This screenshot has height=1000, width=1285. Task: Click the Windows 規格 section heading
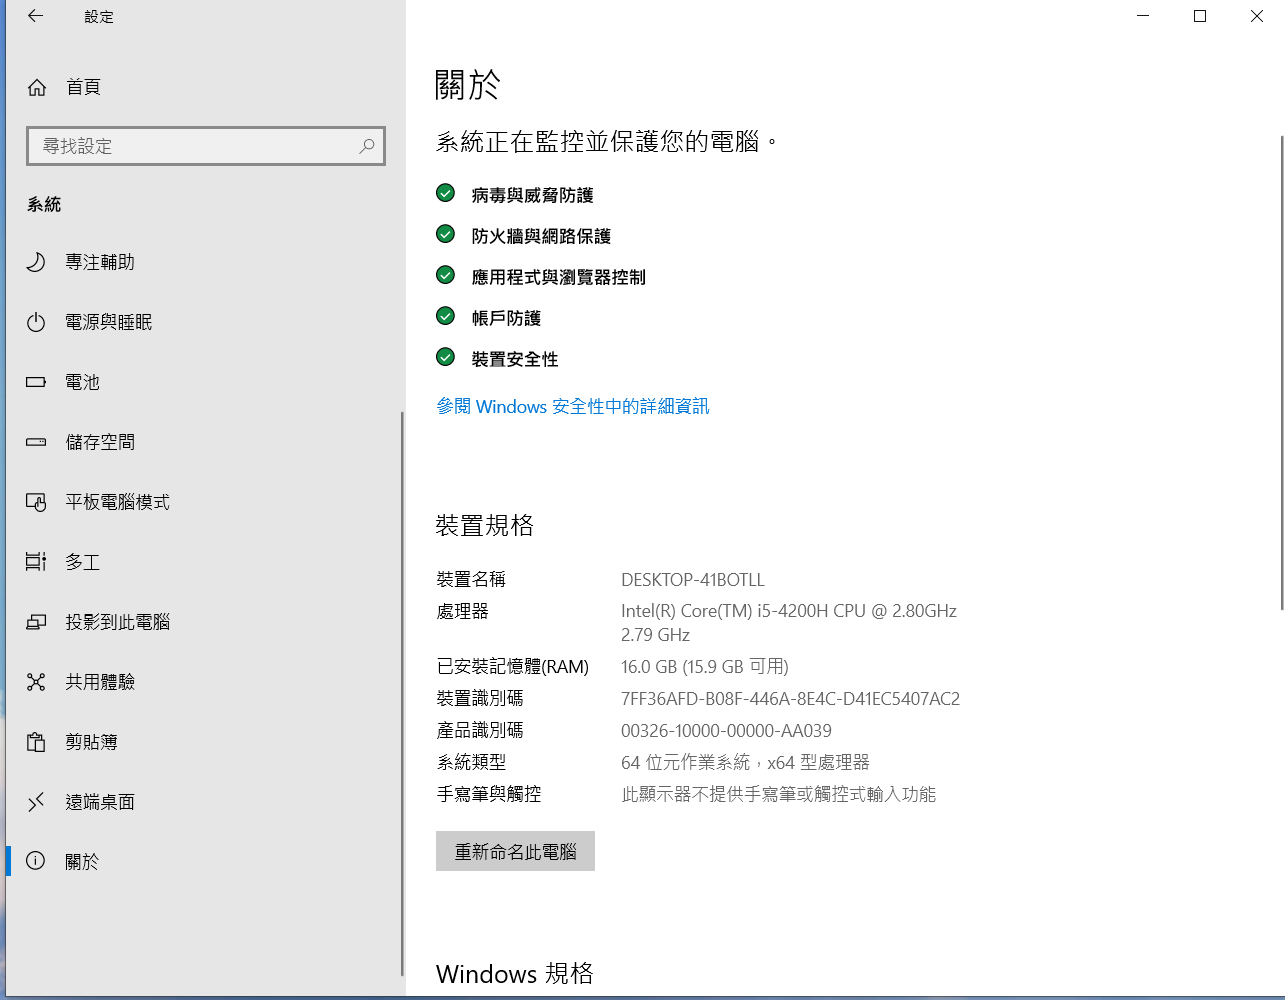515,973
